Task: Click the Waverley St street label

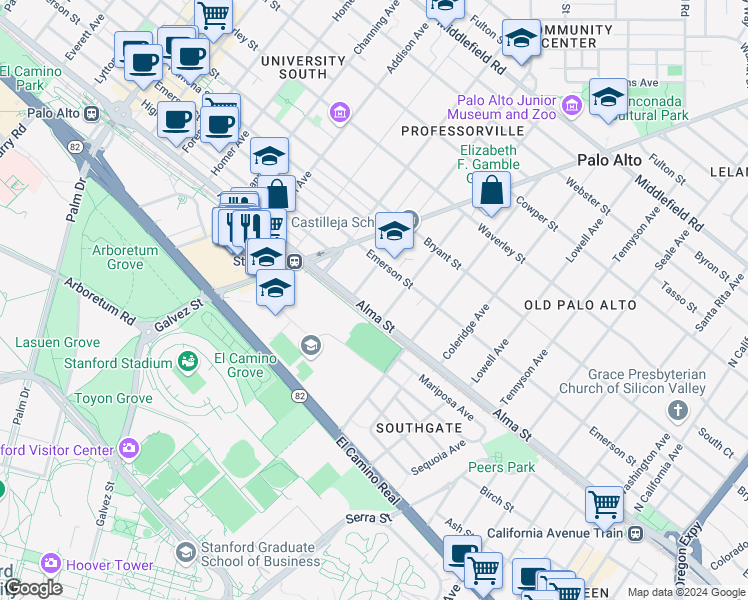Action: tap(501, 244)
